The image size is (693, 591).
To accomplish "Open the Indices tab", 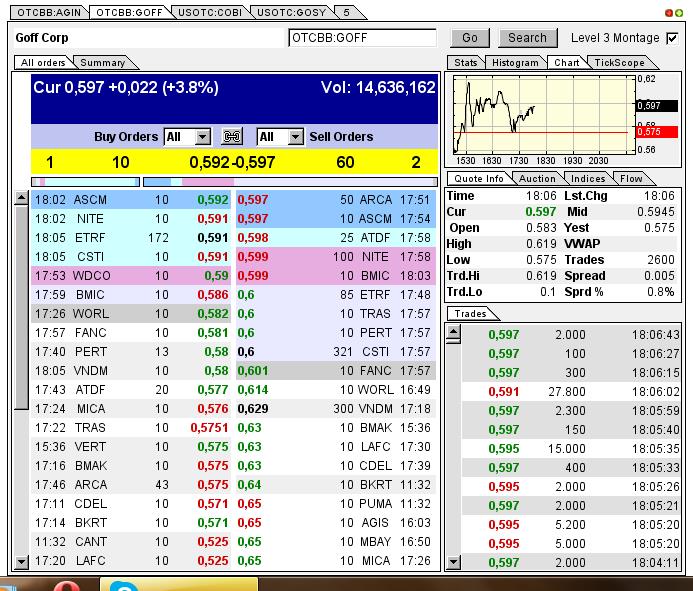I will pyautogui.click(x=588, y=179).
